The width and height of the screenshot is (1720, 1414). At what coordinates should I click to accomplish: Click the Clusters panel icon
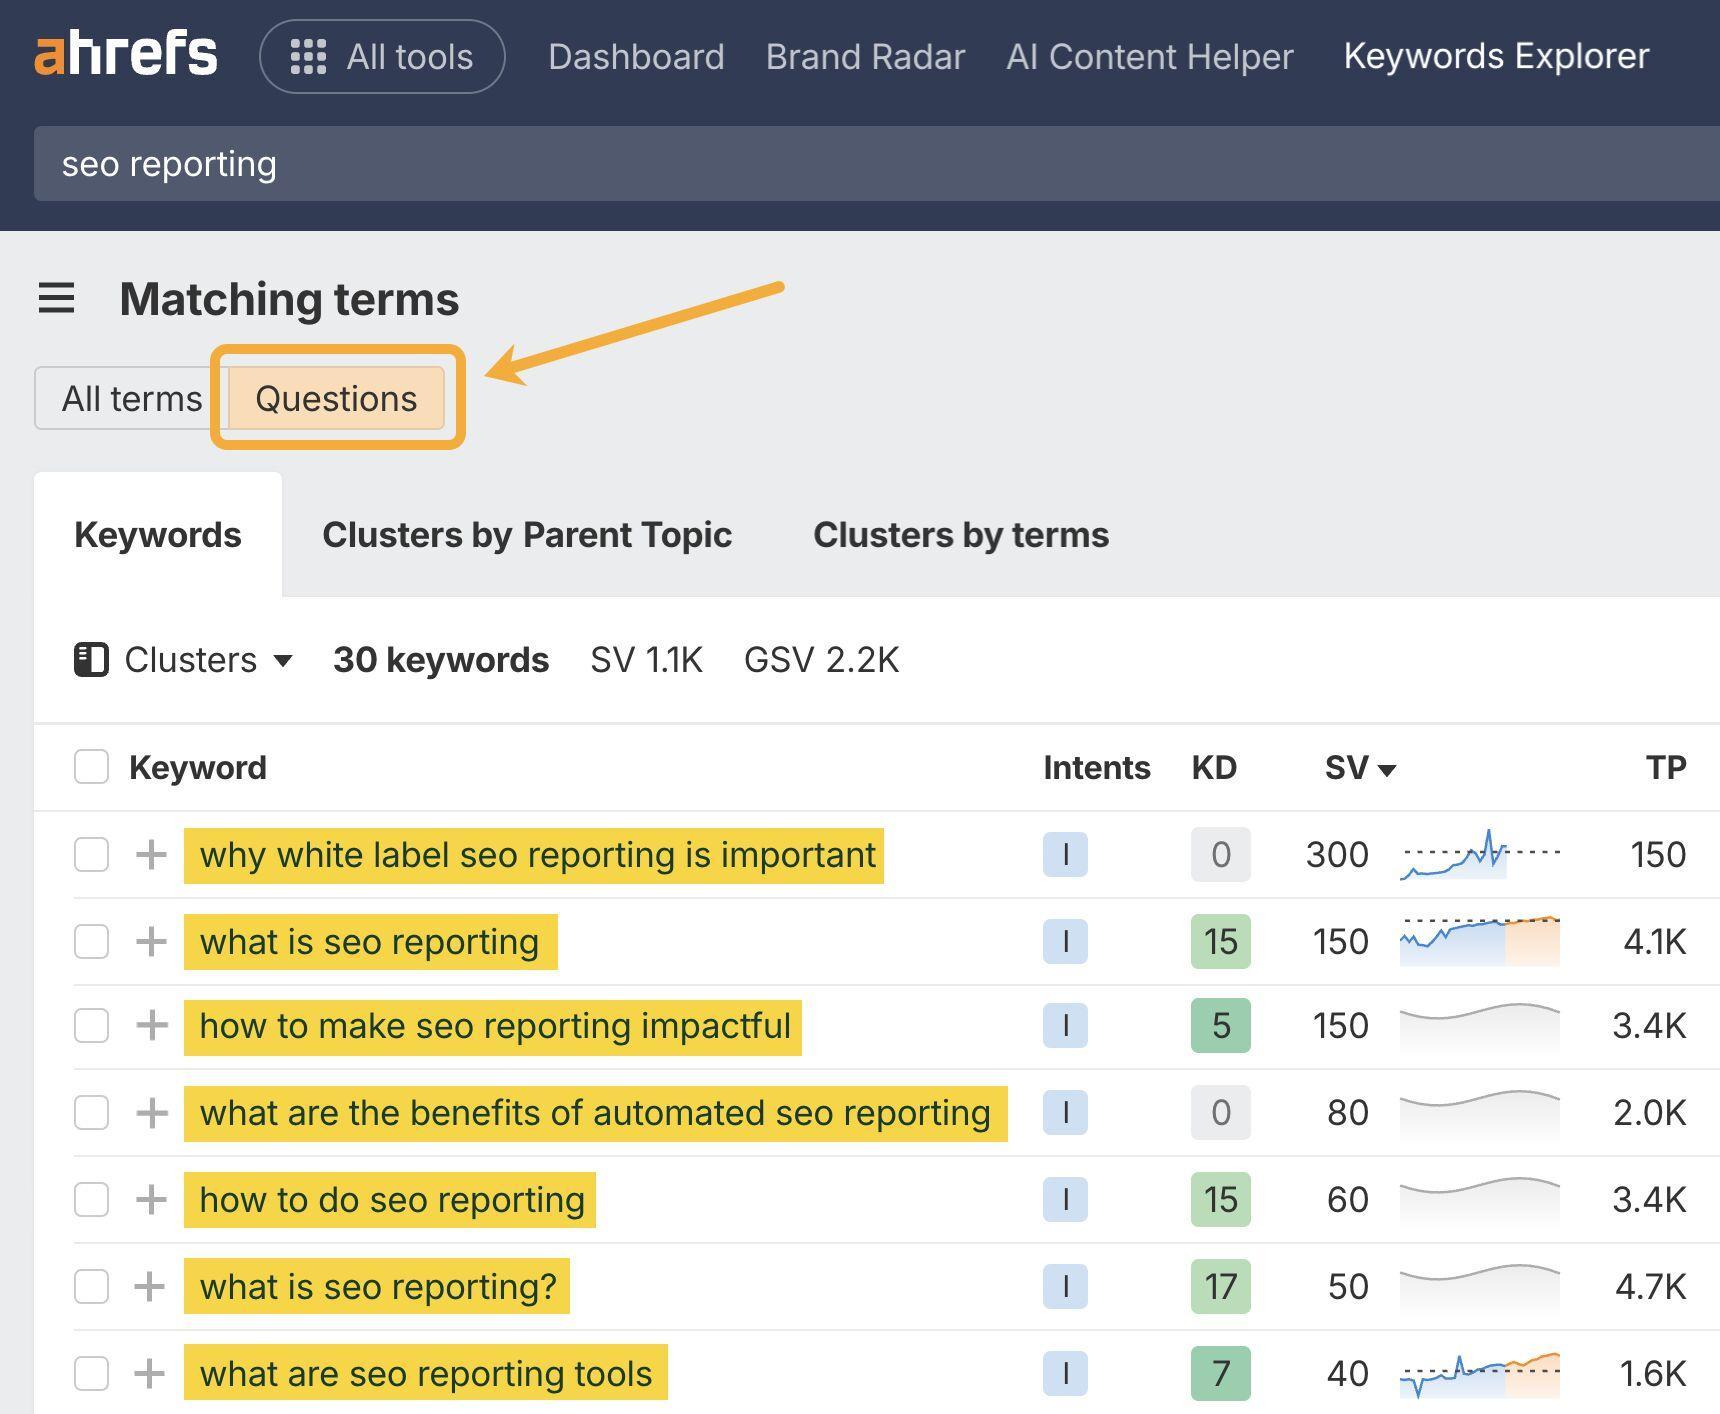(90, 659)
